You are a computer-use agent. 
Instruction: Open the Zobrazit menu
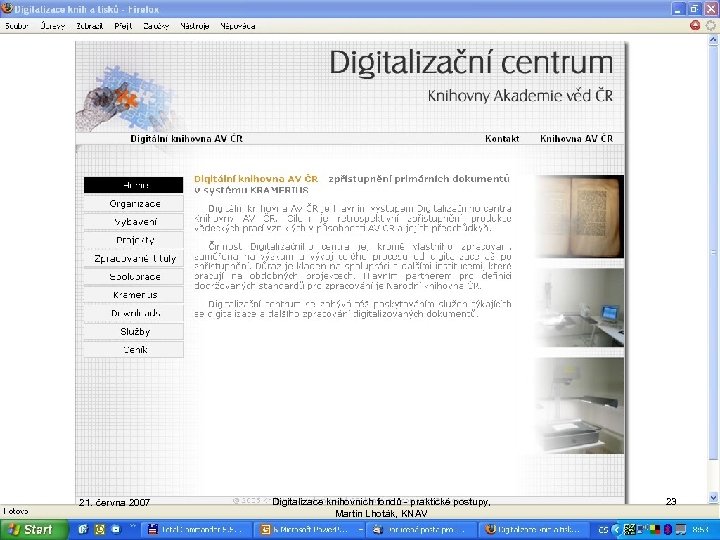(x=90, y=26)
